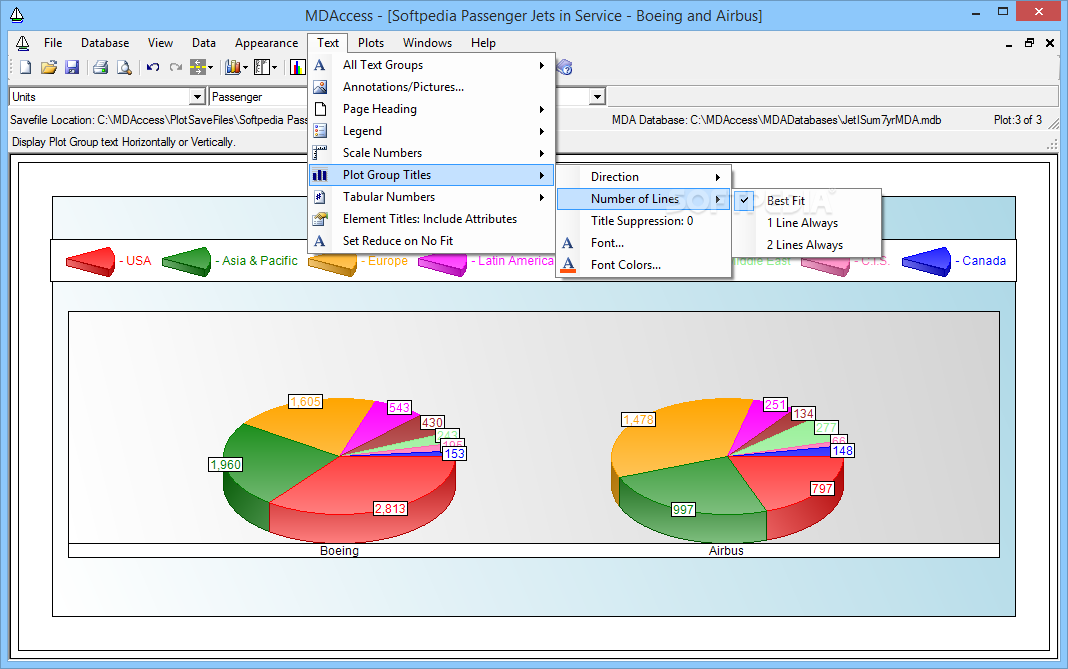Viewport: 1068px width, 669px height.
Task: Click the blue Canada legend wedge
Action: (x=926, y=262)
